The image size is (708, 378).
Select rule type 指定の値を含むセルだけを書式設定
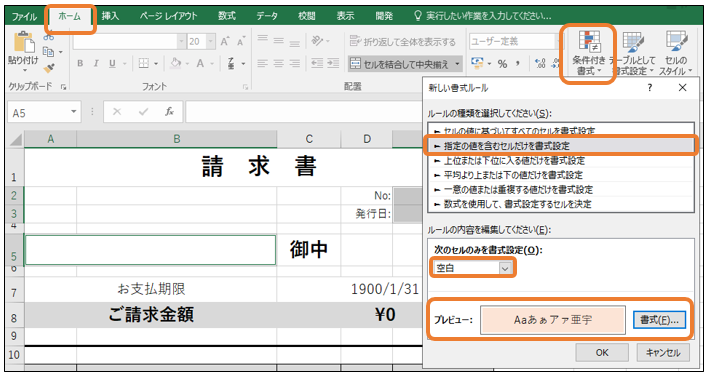561,146
